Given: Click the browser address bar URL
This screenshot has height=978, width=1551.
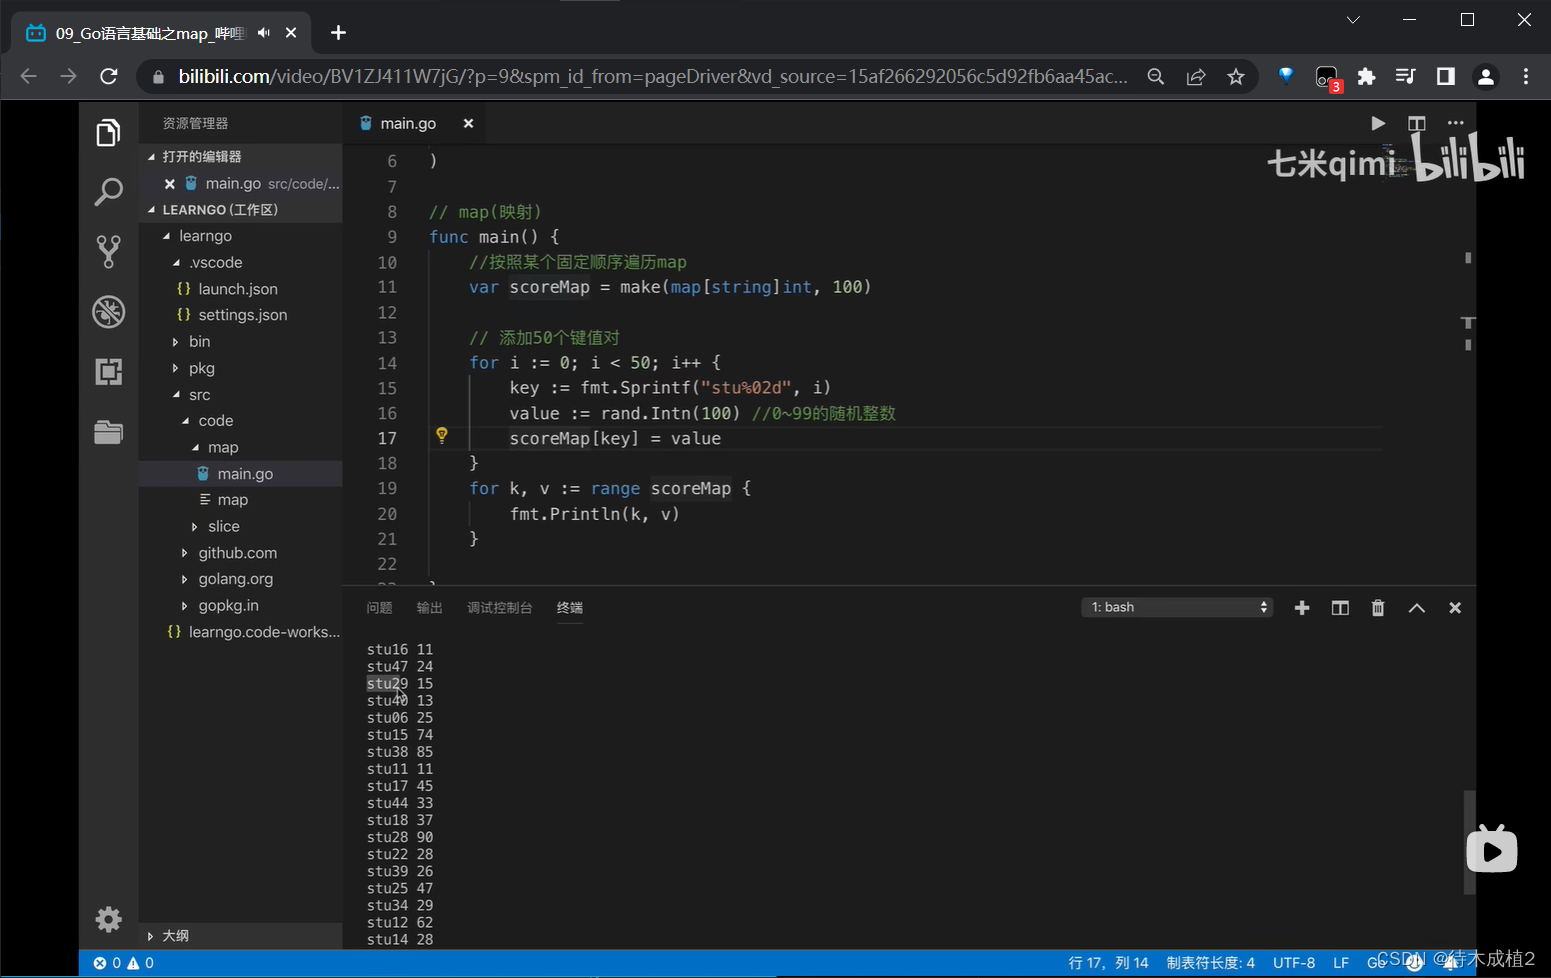Looking at the screenshot, I should (653, 77).
